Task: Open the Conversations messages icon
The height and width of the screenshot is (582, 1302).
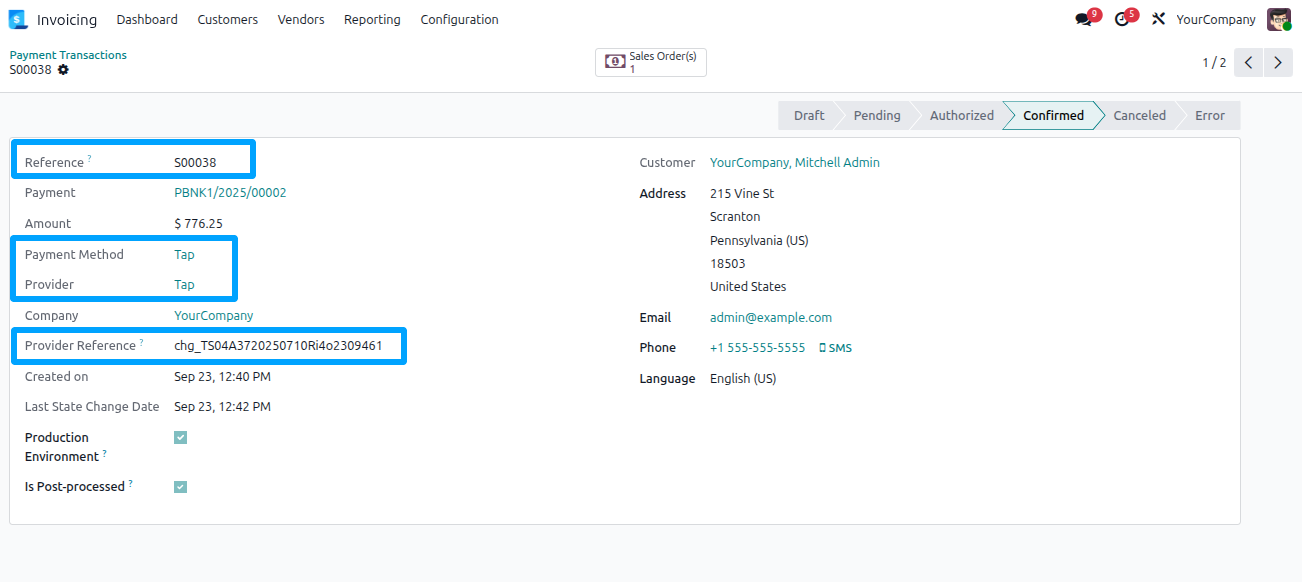Action: coord(1083,19)
